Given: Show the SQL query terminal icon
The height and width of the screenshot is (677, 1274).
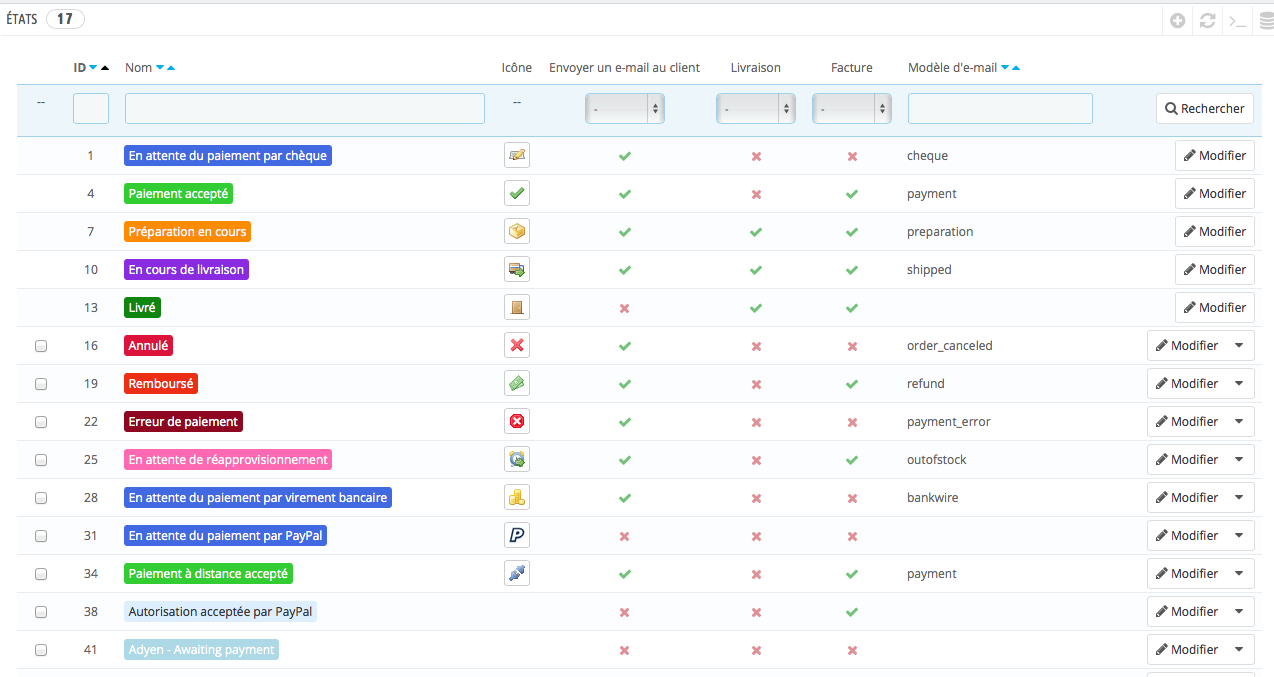Looking at the screenshot, I should tap(1237, 20).
